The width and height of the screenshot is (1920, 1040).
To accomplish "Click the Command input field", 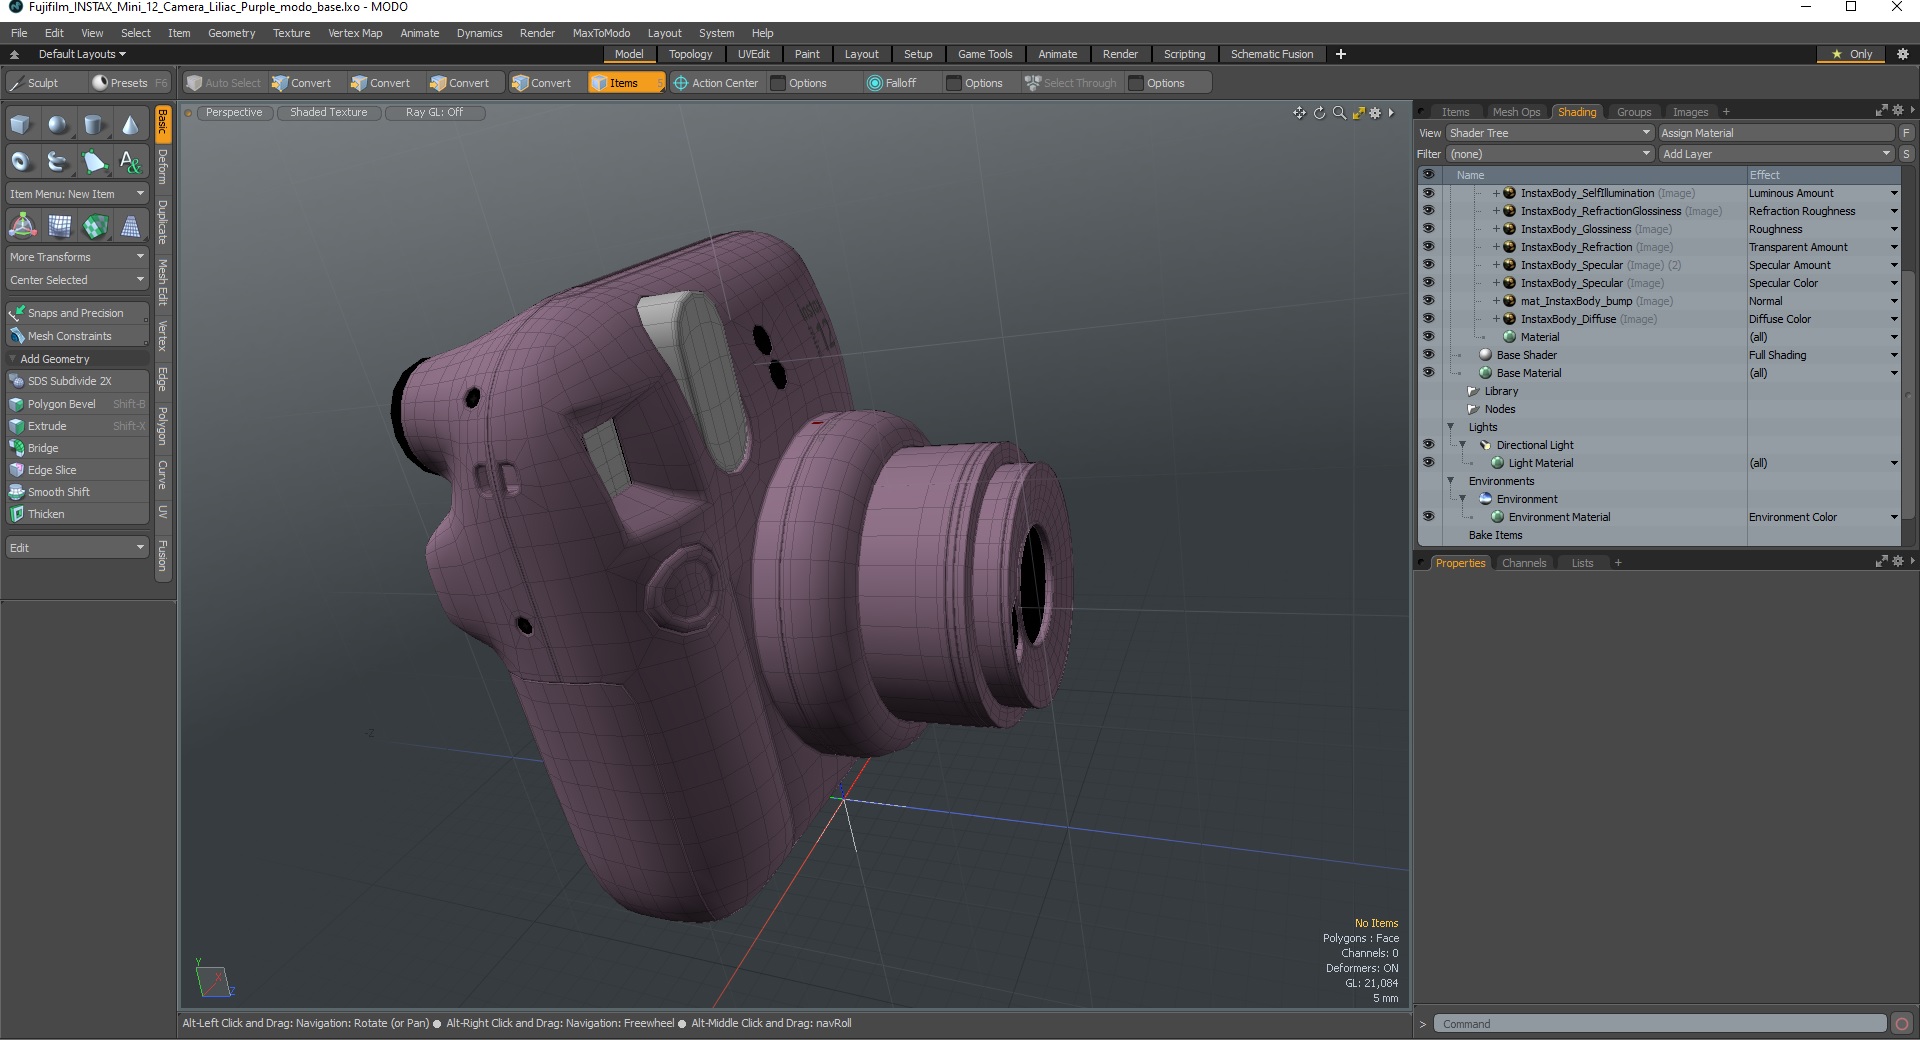I will click(1660, 1024).
